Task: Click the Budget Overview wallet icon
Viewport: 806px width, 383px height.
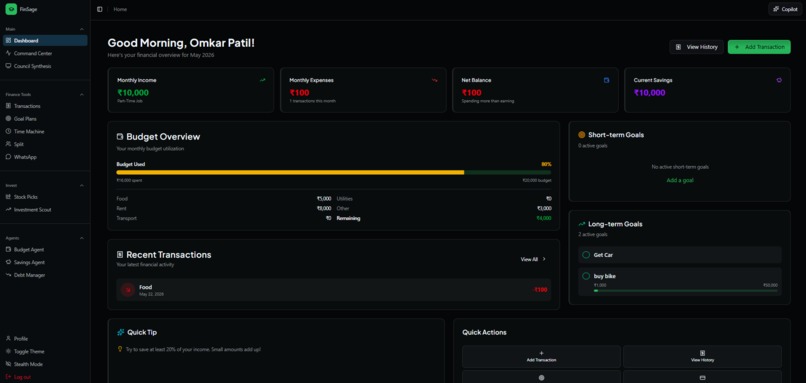Action: point(120,137)
